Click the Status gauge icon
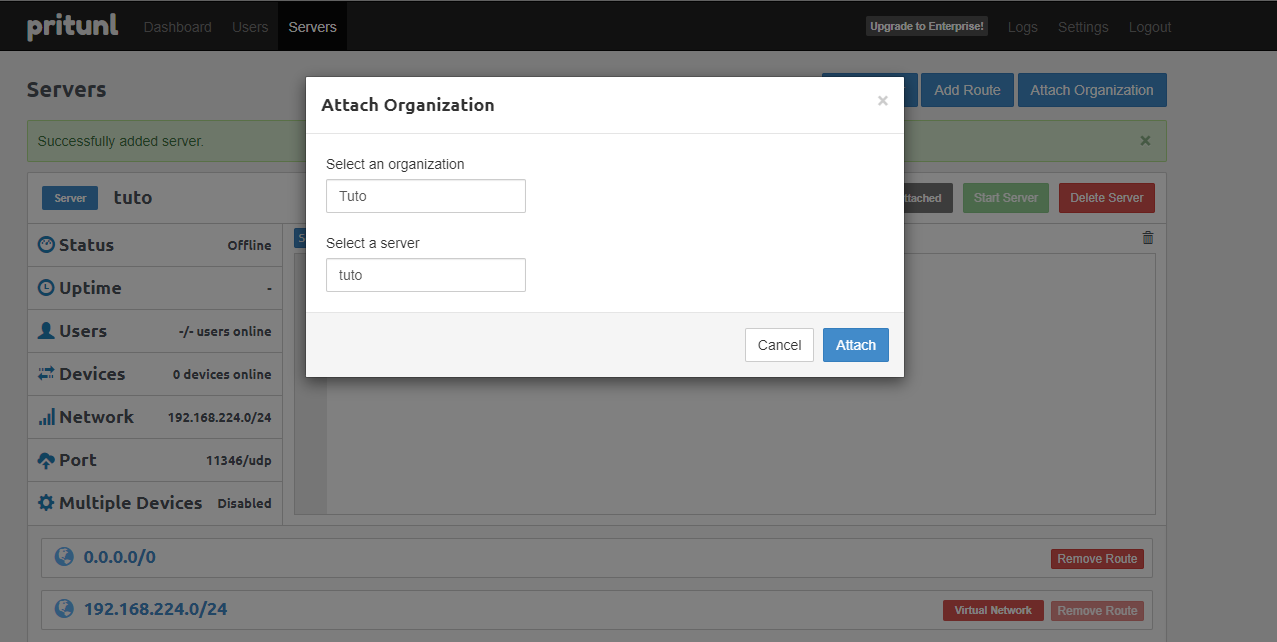 tap(46, 245)
